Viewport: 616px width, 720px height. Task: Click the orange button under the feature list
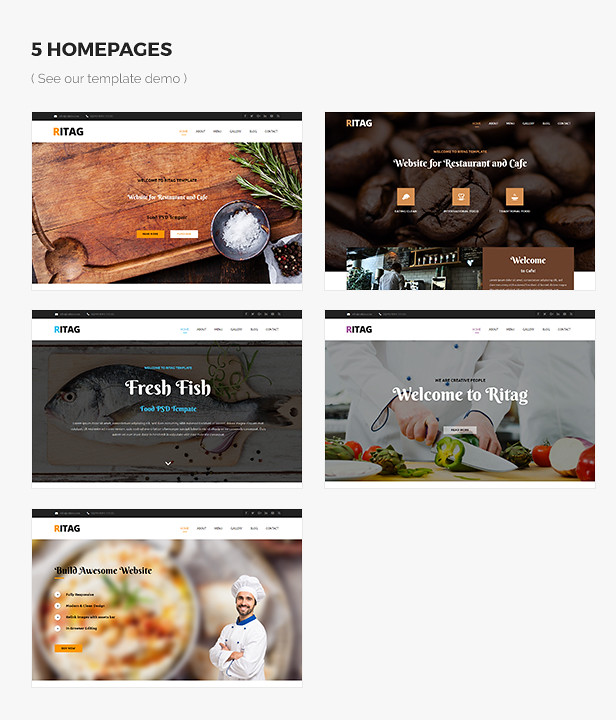point(68,648)
